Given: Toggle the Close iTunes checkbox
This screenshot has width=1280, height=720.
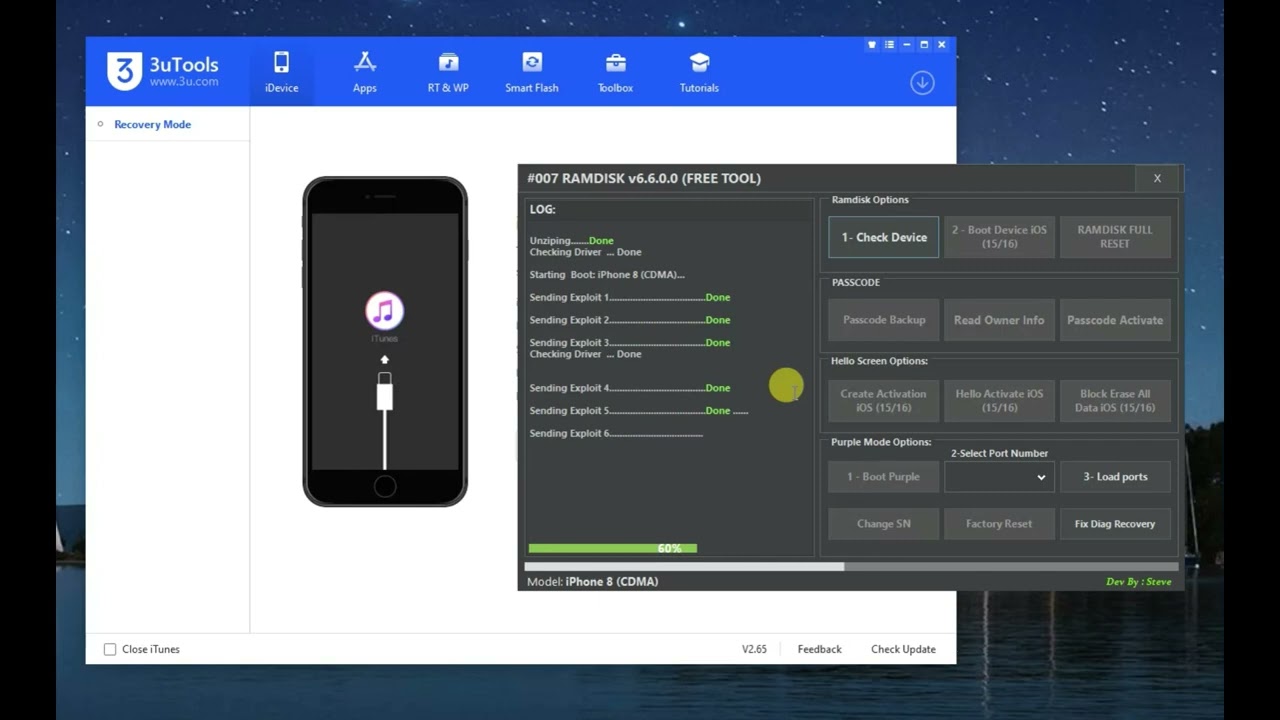Looking at the screenshot, I should pos(110,649).
